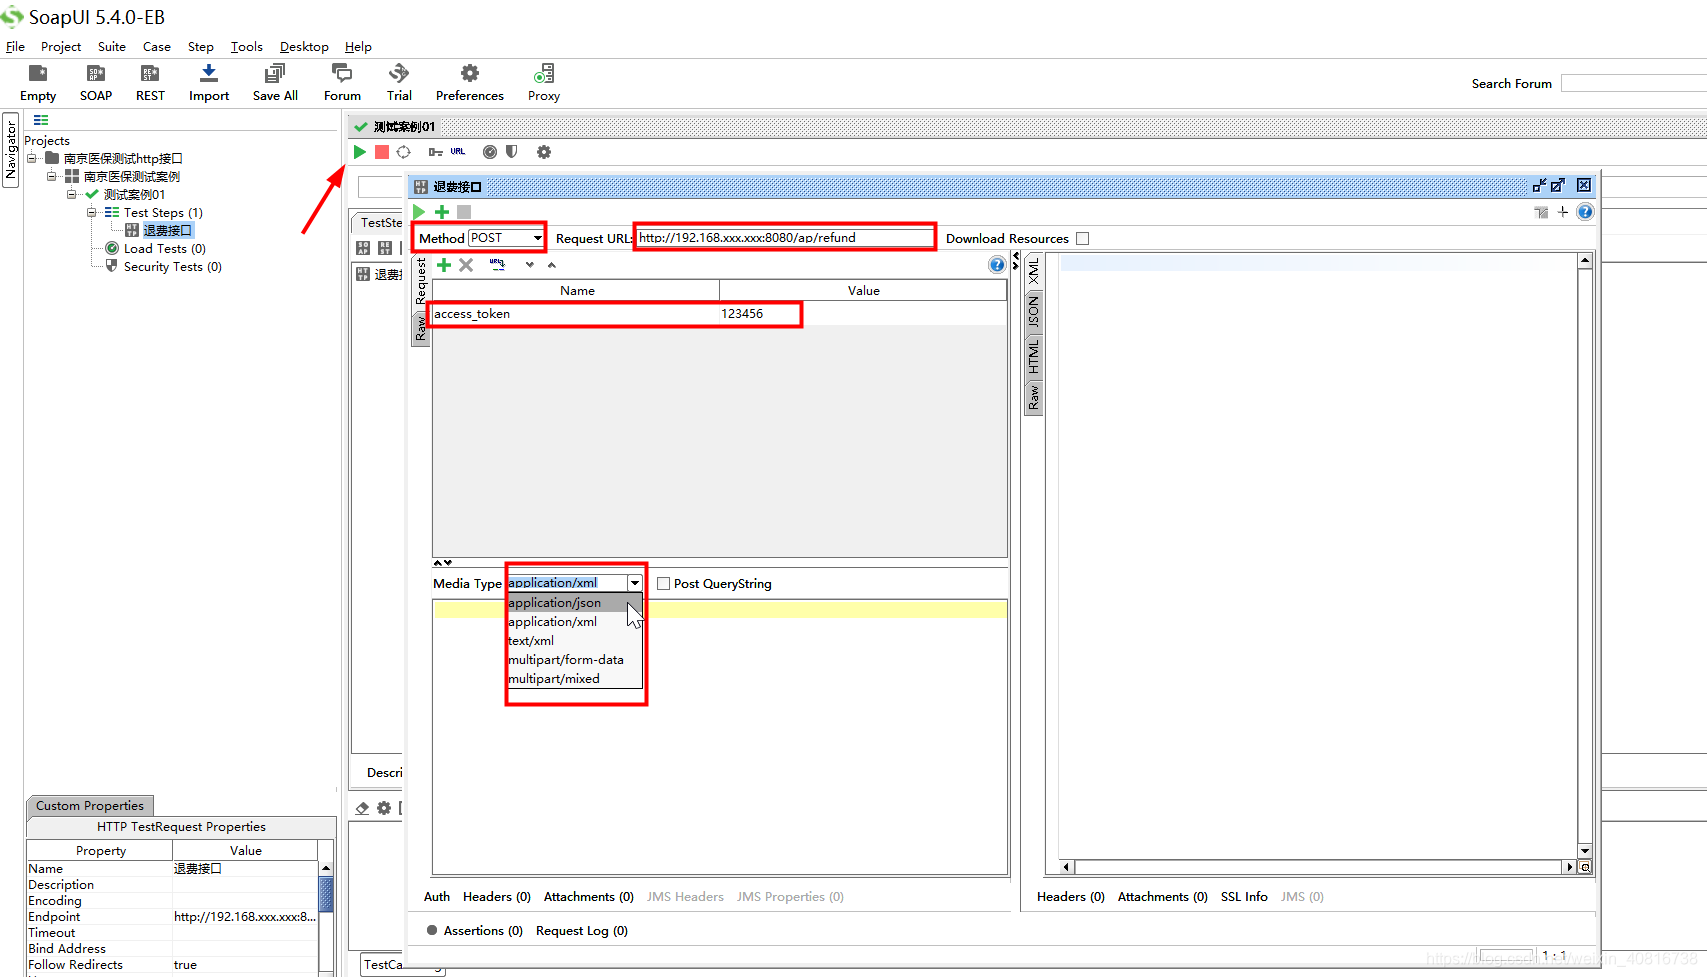Move the parameter down with the down arrow

click(x=530, y=265)
